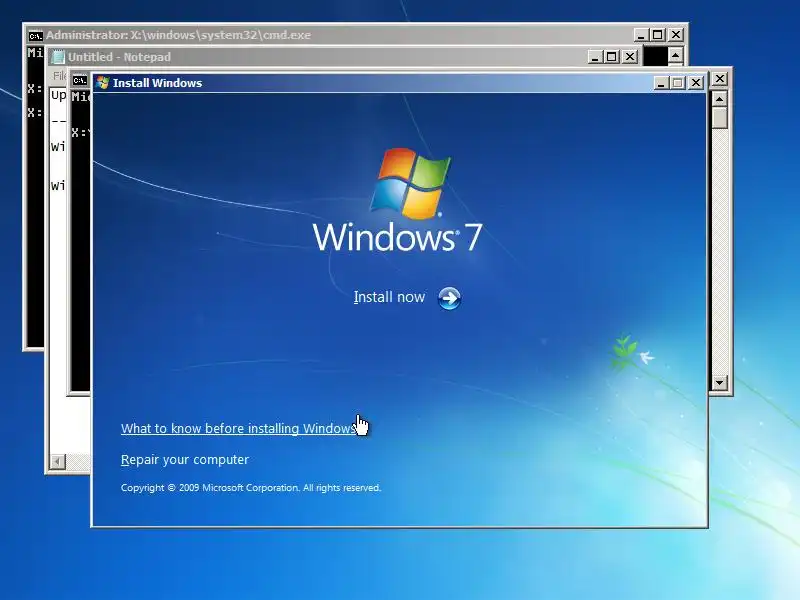Open the File menu in Notepad
This screenshot has width=800, height=600.
pyautogui.click(x=60, y=76)
